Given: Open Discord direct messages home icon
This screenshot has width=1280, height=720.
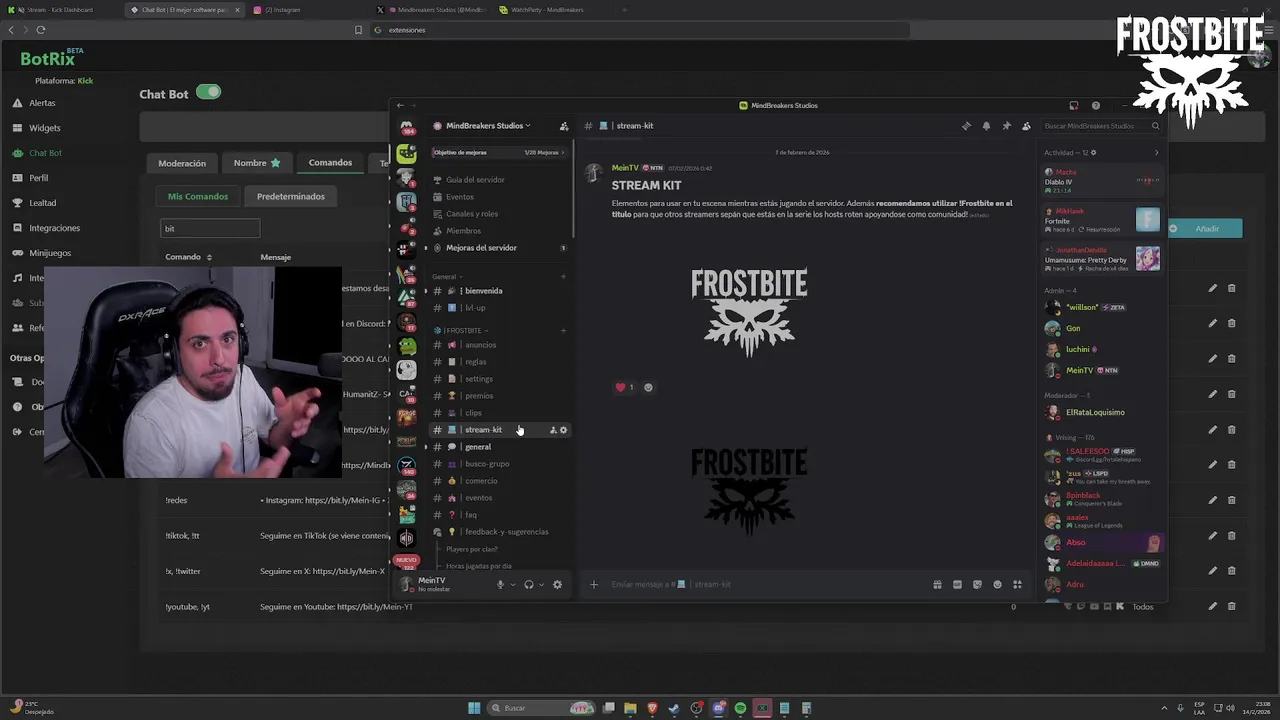Looking at the screenshot, I should pos(406,127).
